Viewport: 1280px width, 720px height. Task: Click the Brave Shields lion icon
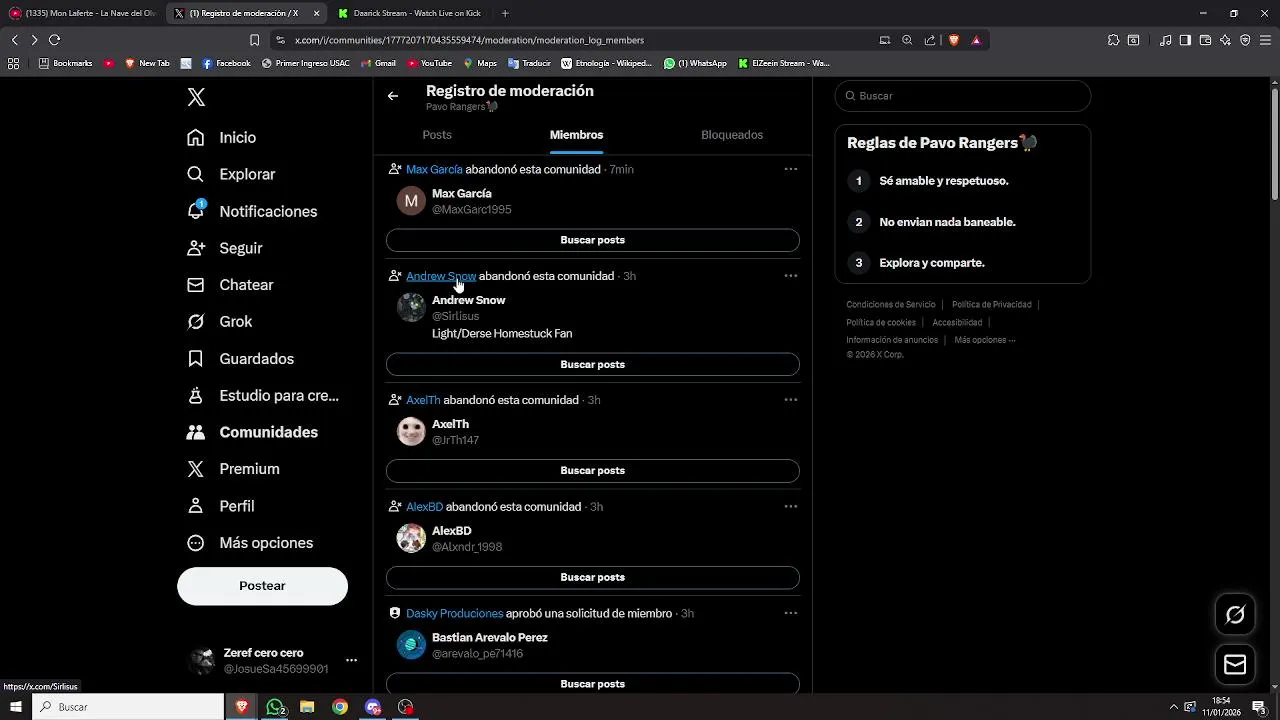(954, 40)
